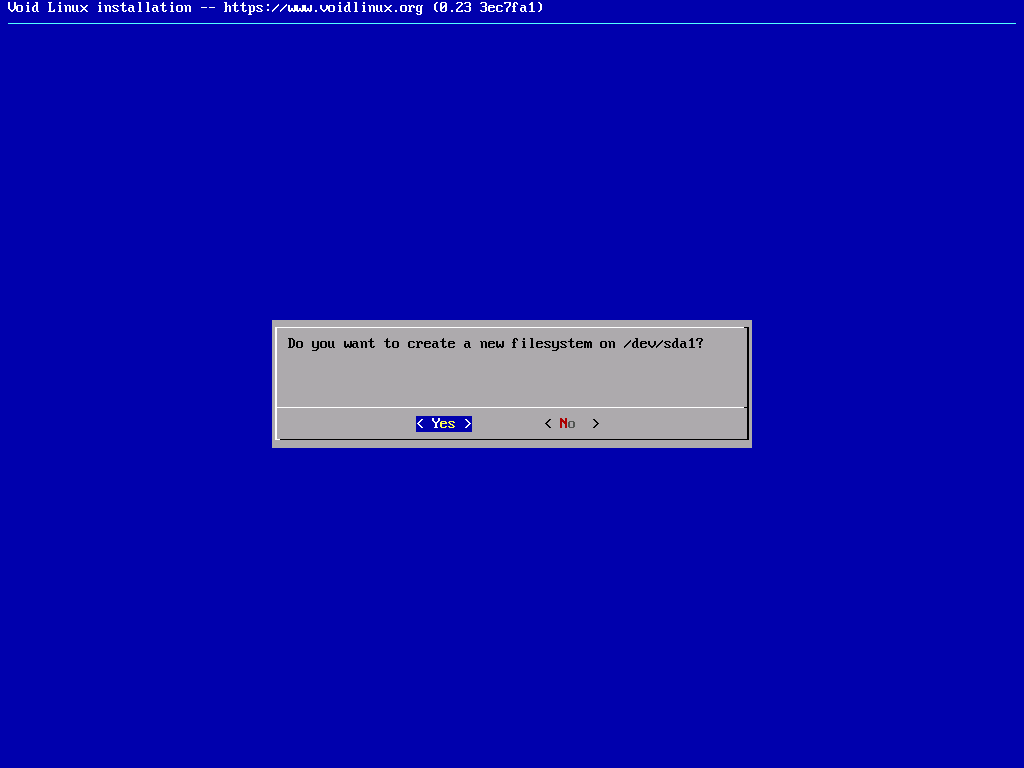The height and width of the screenshot is (768, 1024).
Task: Click the Y hotkey letter in Yes
Action: point(436,424)
